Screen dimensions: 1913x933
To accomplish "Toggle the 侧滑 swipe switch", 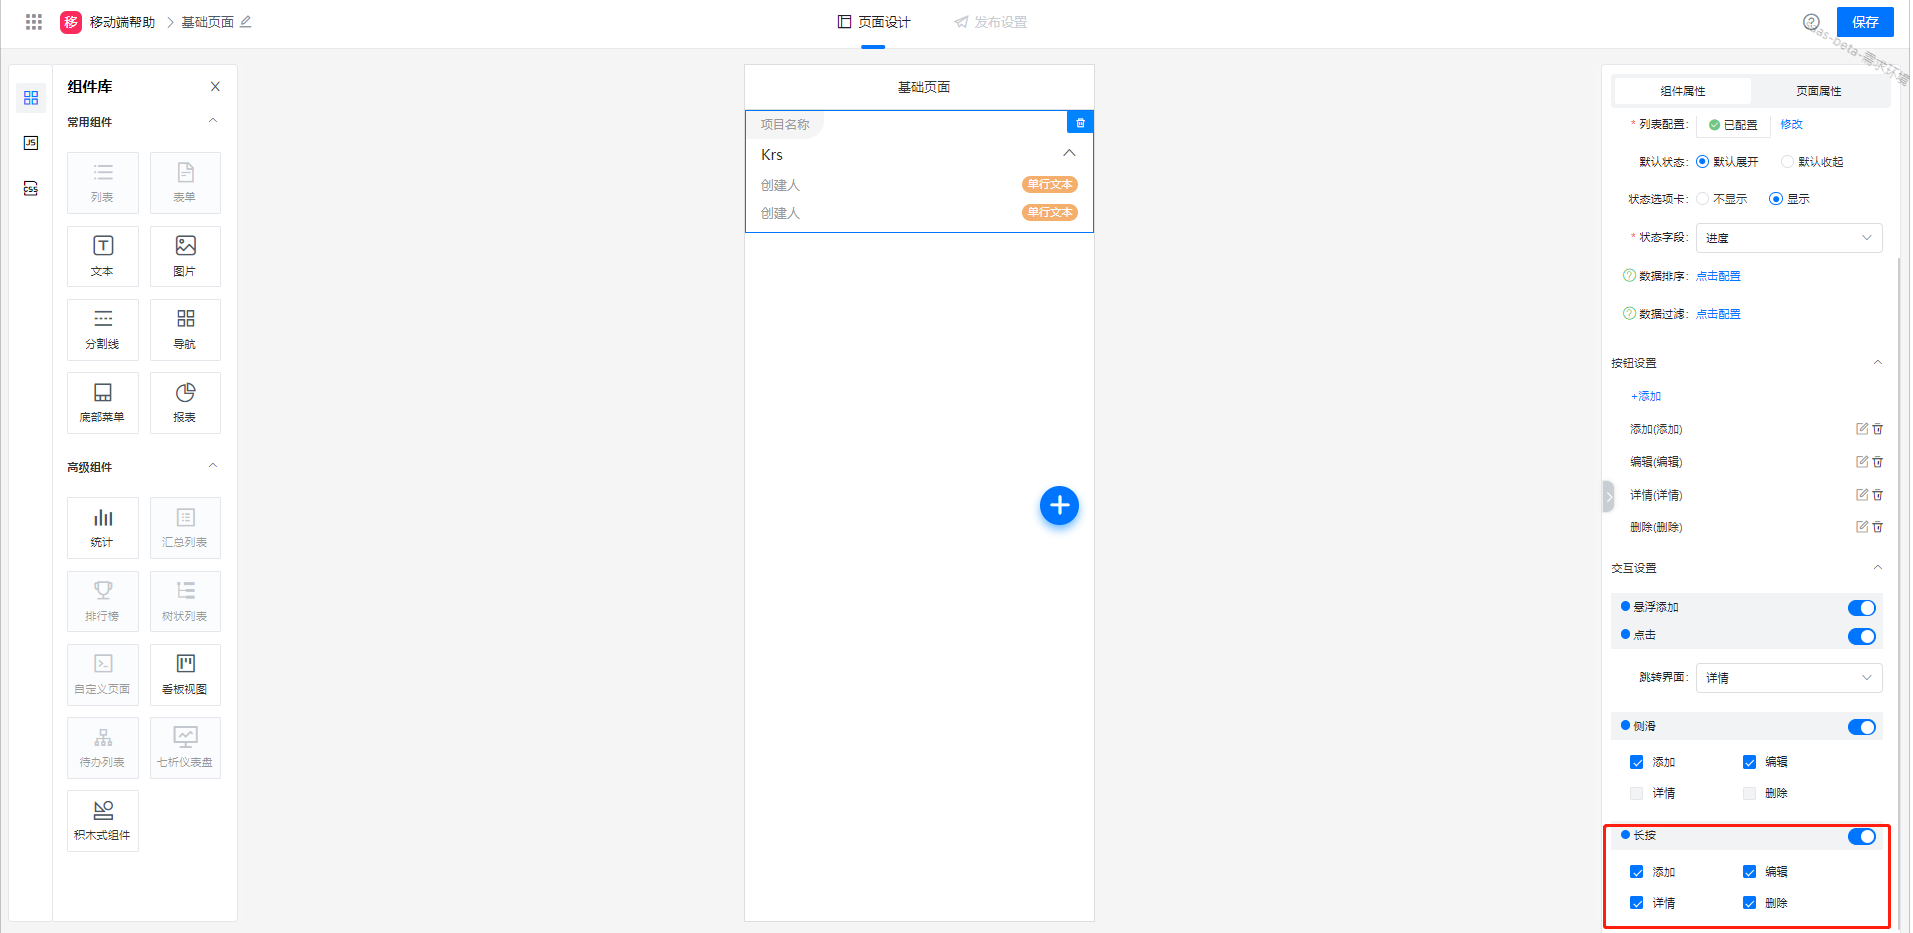I will tap(1861, 727).
